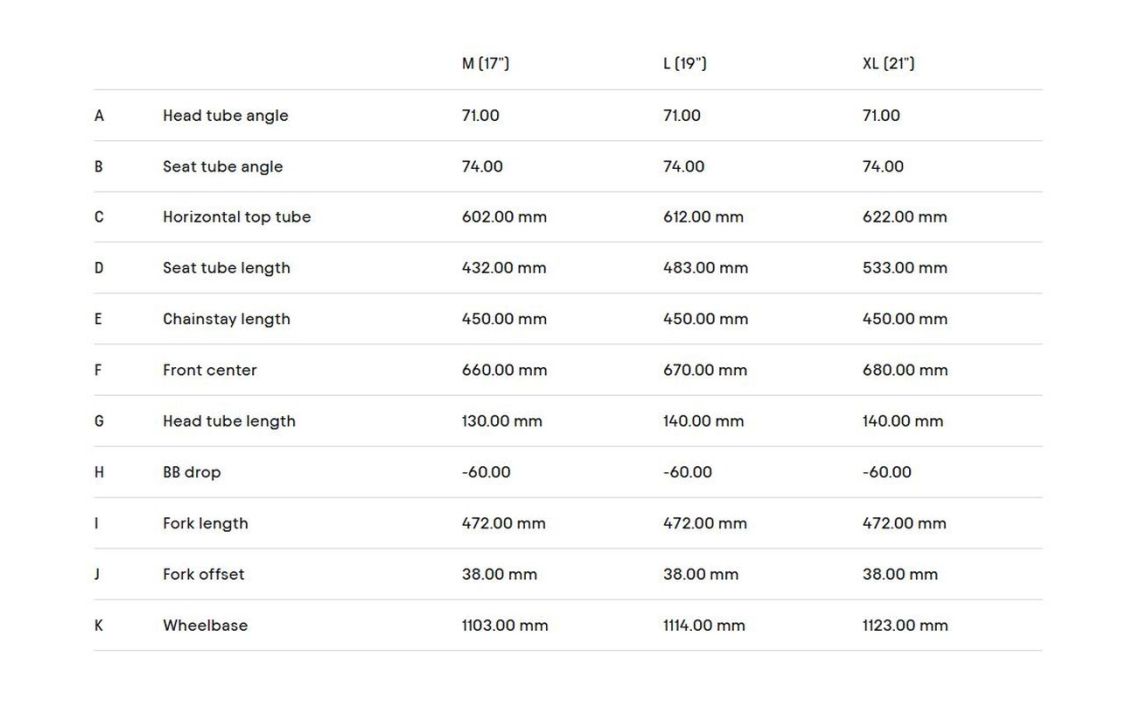The height and width of the screenshot is (709, 1134).
Task: Select the 483.00 mm seat tube value
Action: 705,268
